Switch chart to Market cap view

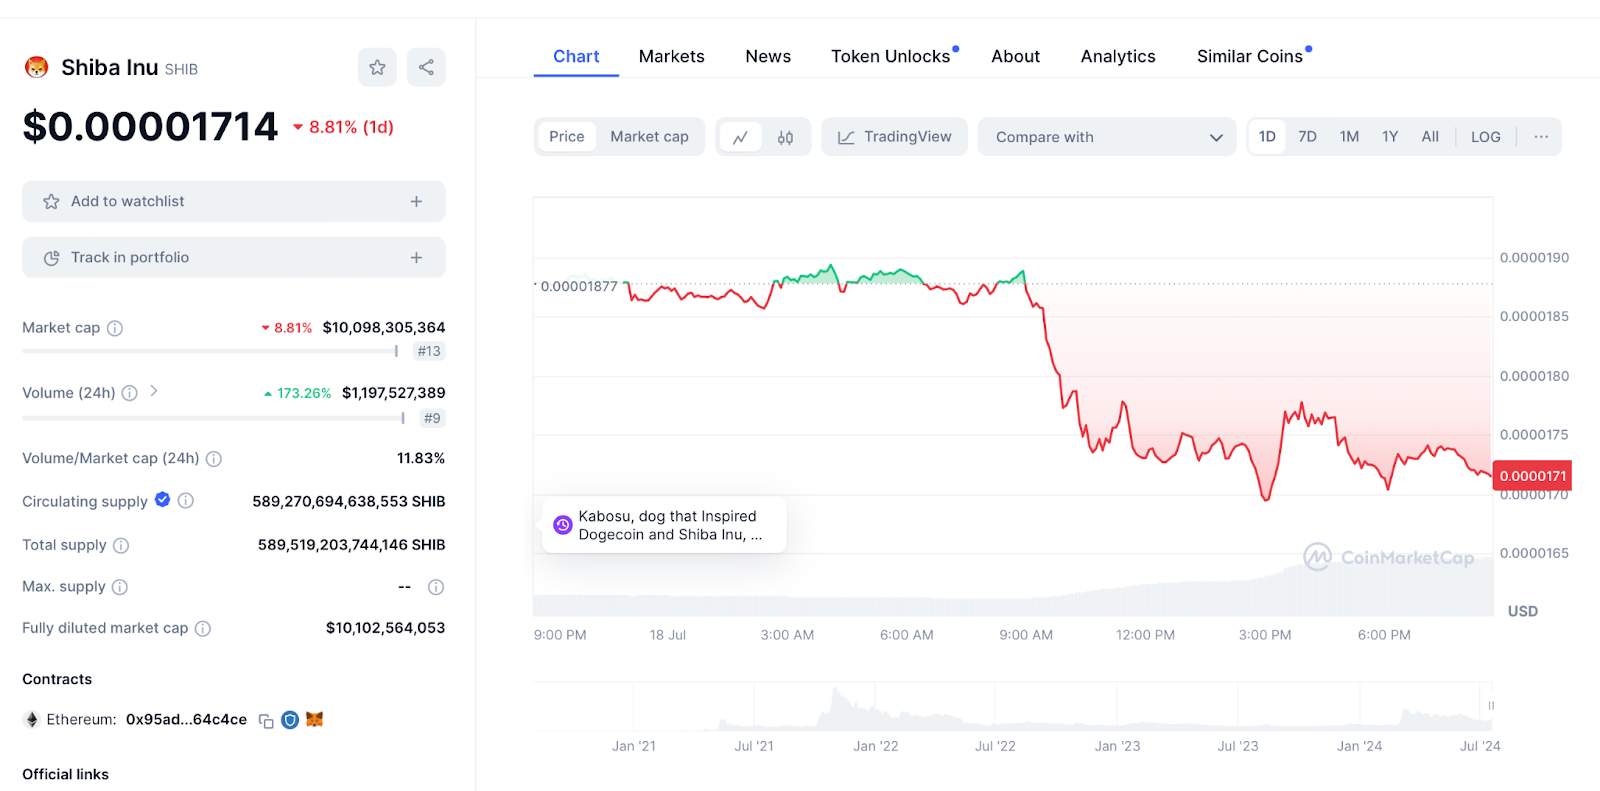point(650,137)
